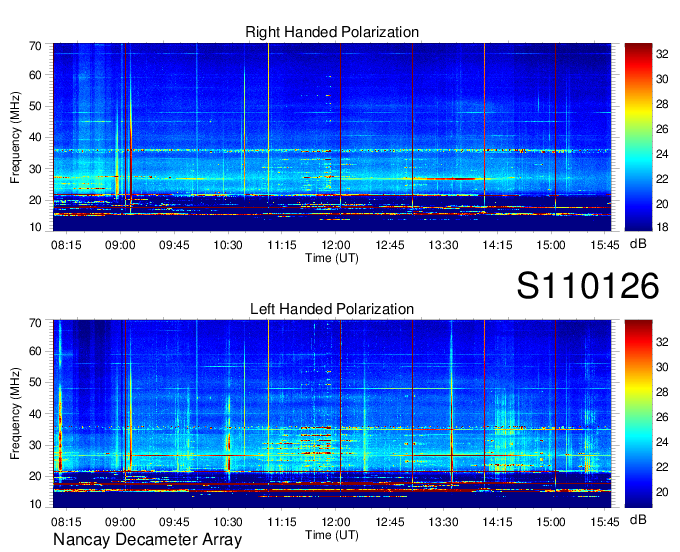Click the "70" frequency tick of the upper plot

click(35, 46)
